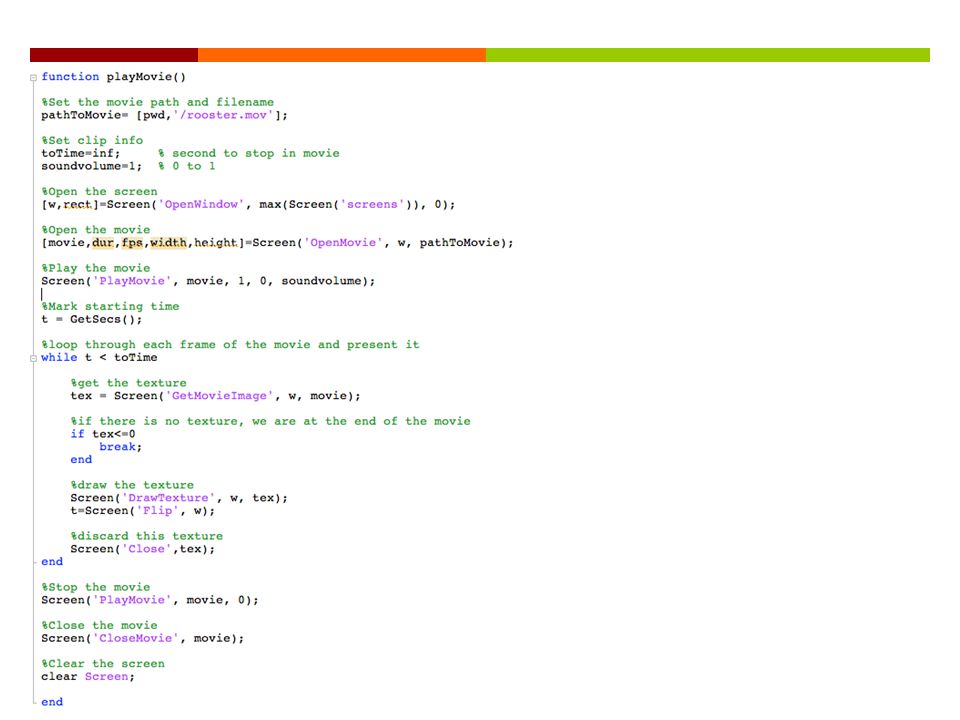Select the comment '%Play the movie'
Viewport: 960px width, 720px height.
tap(96, 268)
